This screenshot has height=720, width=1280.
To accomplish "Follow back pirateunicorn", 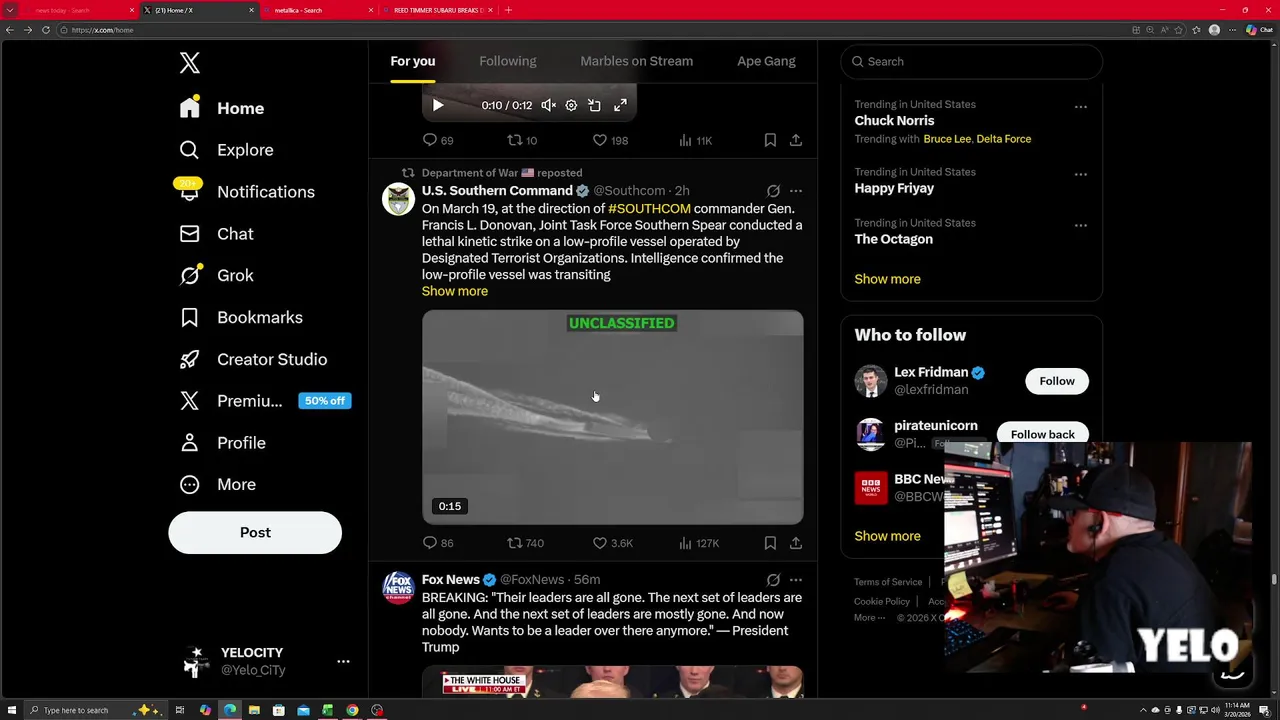I will [x=1043, y=433].
